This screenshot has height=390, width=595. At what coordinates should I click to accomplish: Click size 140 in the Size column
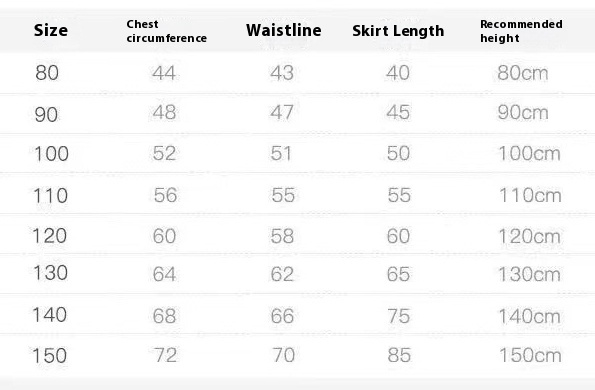[x=50, y=315]
